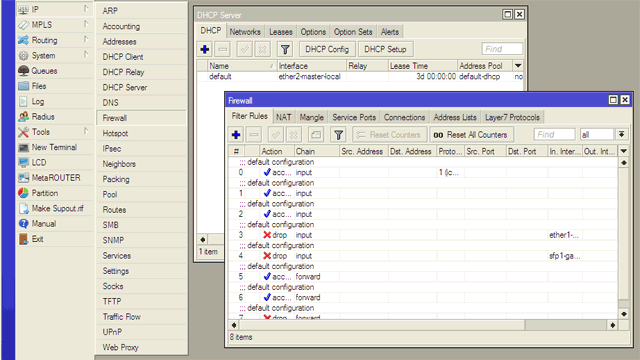640x360 pixels.
Task: Open the Address Lists tab
Action: (x=455, y=118)
